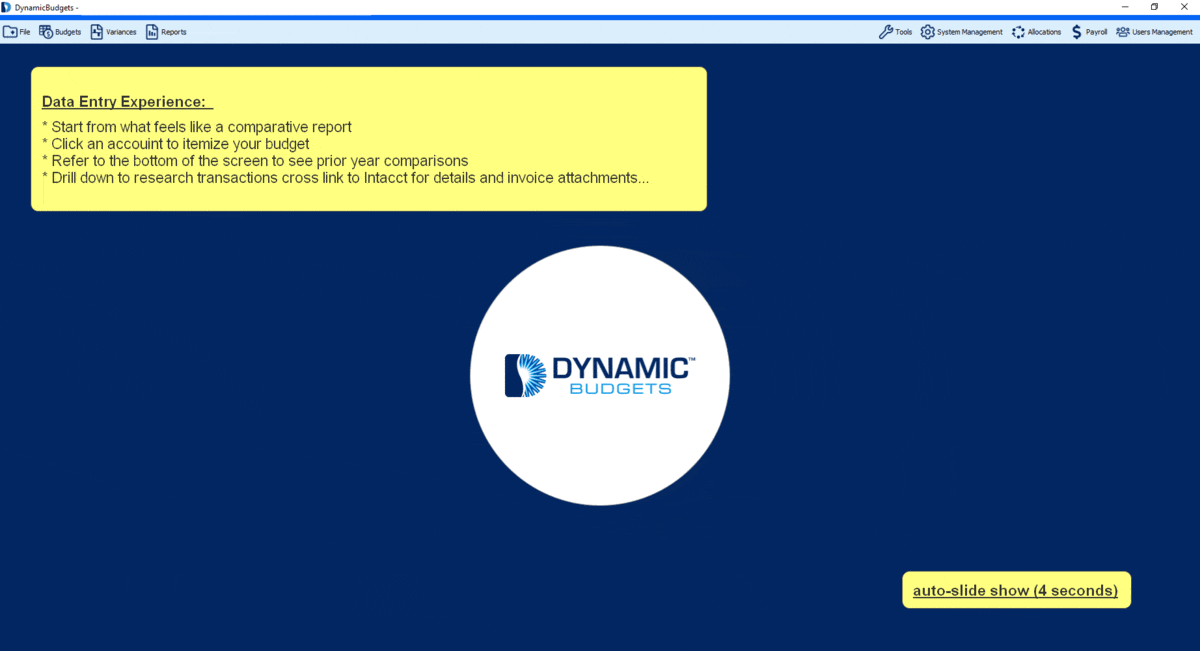Open the Budgets menu label
This screenshot has width=1200, height=651.
click(x=68, y=32)
